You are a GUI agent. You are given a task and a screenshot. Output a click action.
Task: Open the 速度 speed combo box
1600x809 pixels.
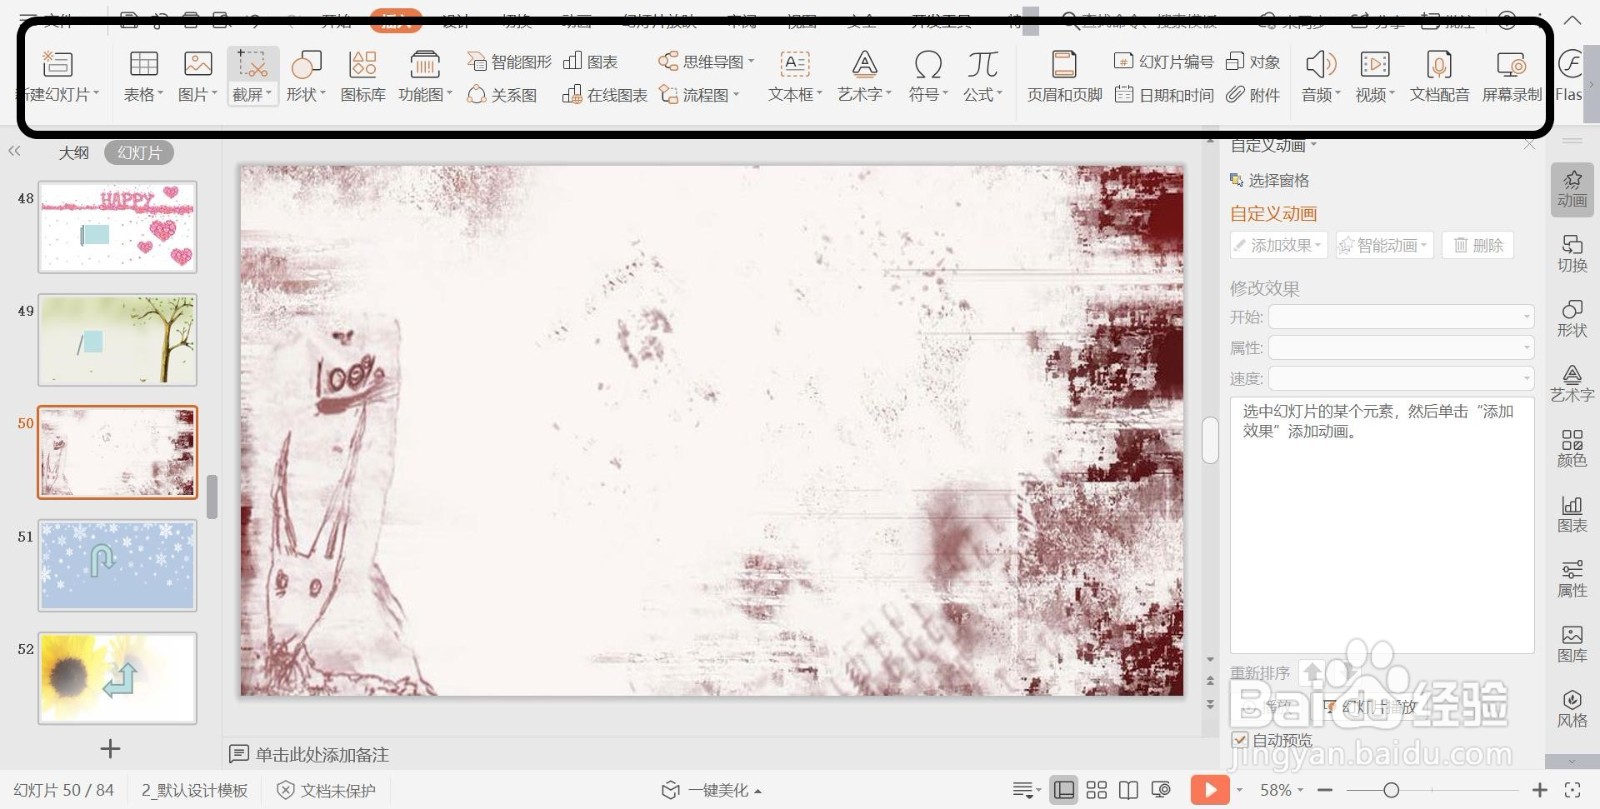[1401, 378]
